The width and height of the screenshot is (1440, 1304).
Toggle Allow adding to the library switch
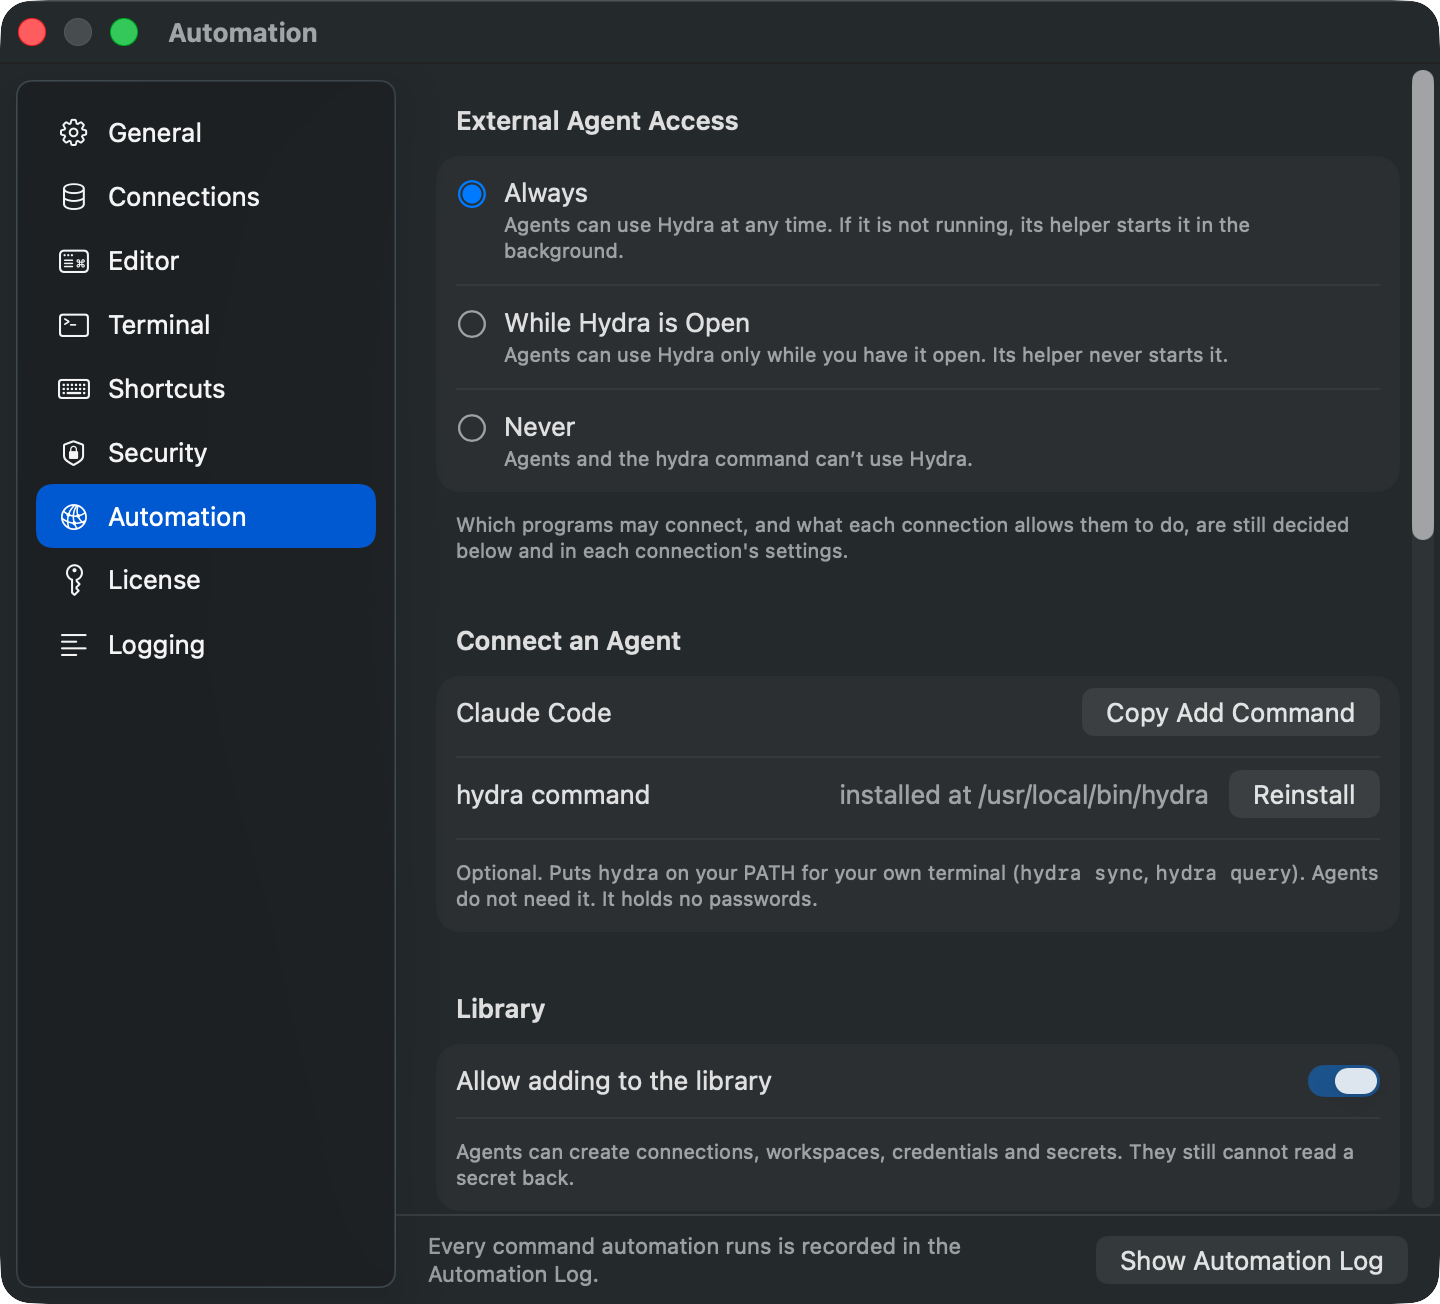click(1343, 1081)
